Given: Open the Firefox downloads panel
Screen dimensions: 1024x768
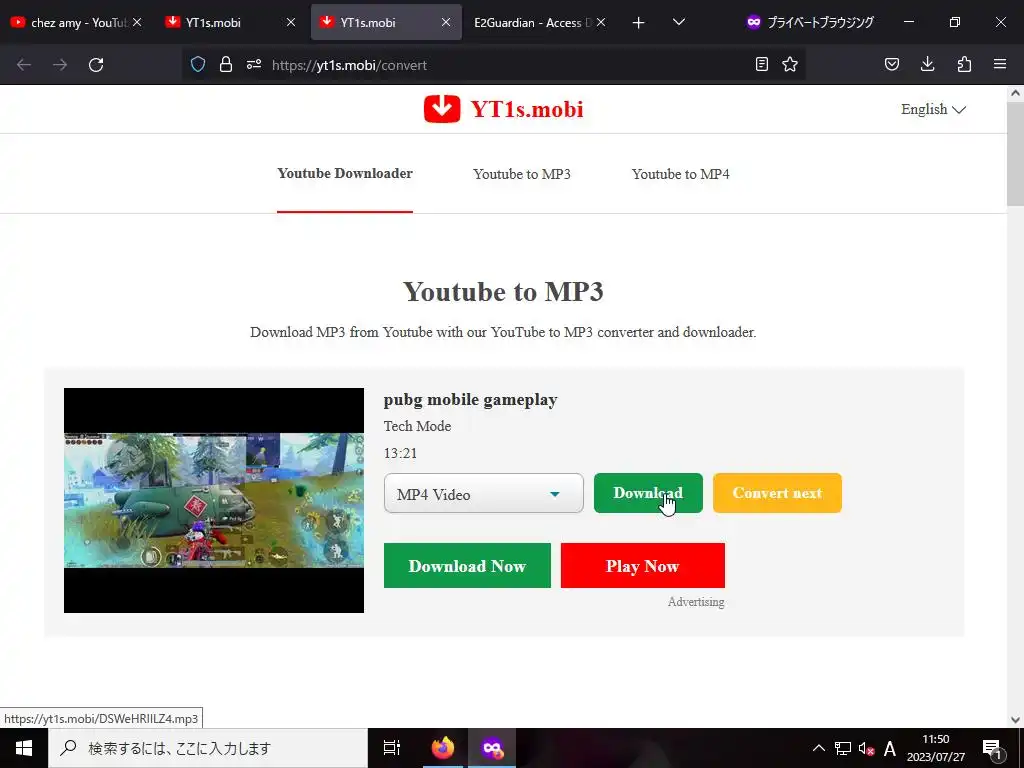Looking at the screenshot, I should click(x=927, y=65).
